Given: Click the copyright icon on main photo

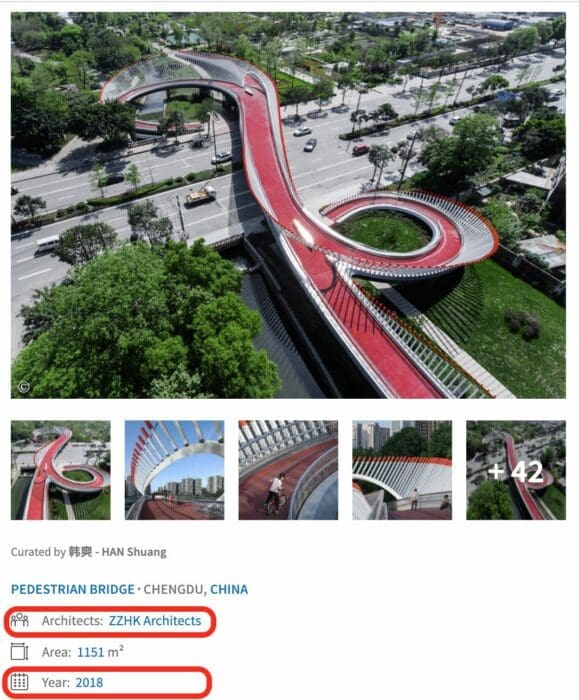Looking at the screenshot, I should pos(24,387).
